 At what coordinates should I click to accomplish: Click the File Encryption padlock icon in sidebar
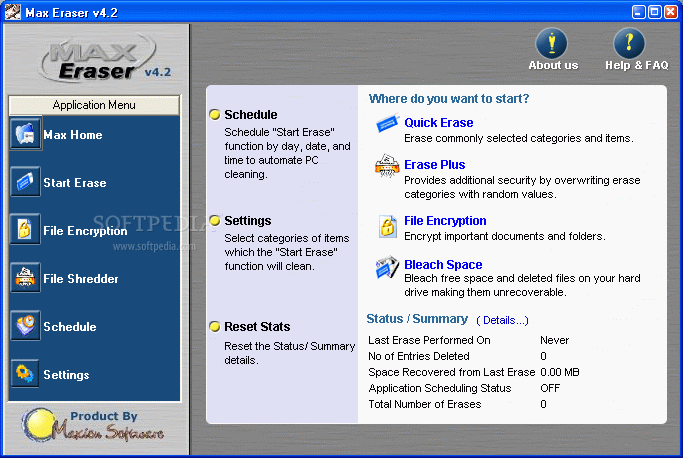[x=25, y=229]
